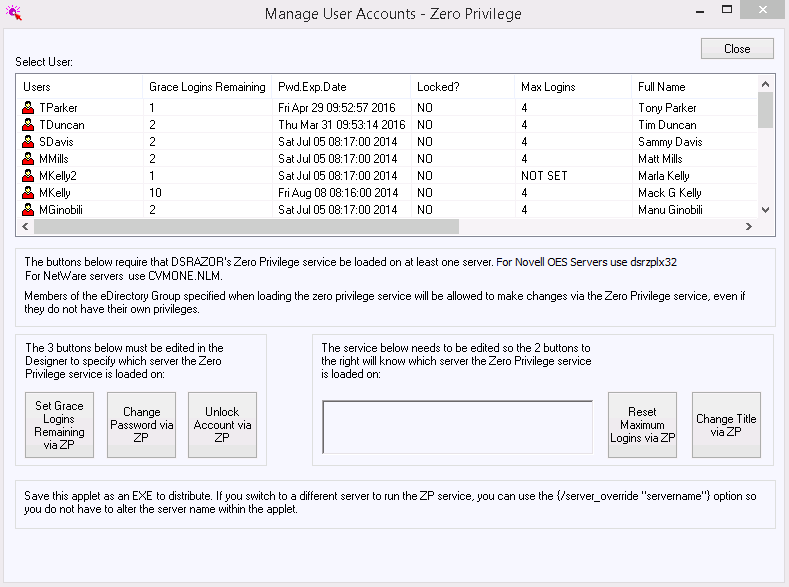This screenshot has height=587, width=789.
Task: Sort list by Pwd.Exp.Date header
Action: [x=340, y=87]
